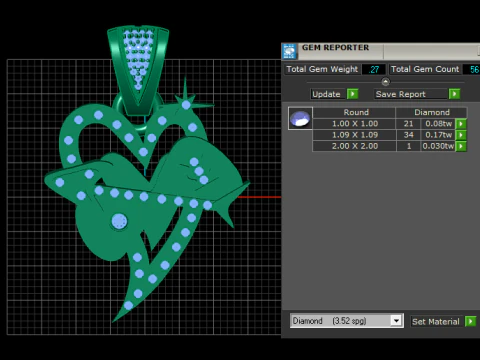Click the green arrow on the 0.08tw row

click(461, 124)
